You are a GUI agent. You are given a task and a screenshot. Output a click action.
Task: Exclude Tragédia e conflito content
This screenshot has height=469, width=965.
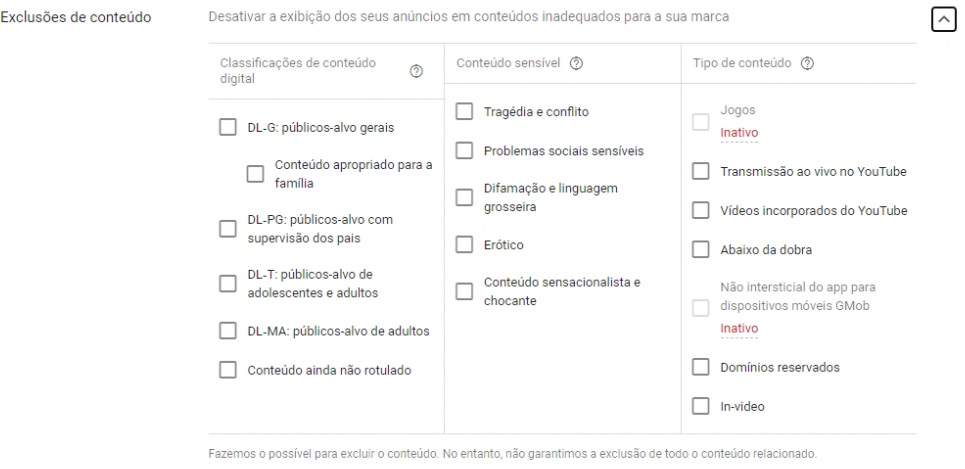[x=464, y=112]
